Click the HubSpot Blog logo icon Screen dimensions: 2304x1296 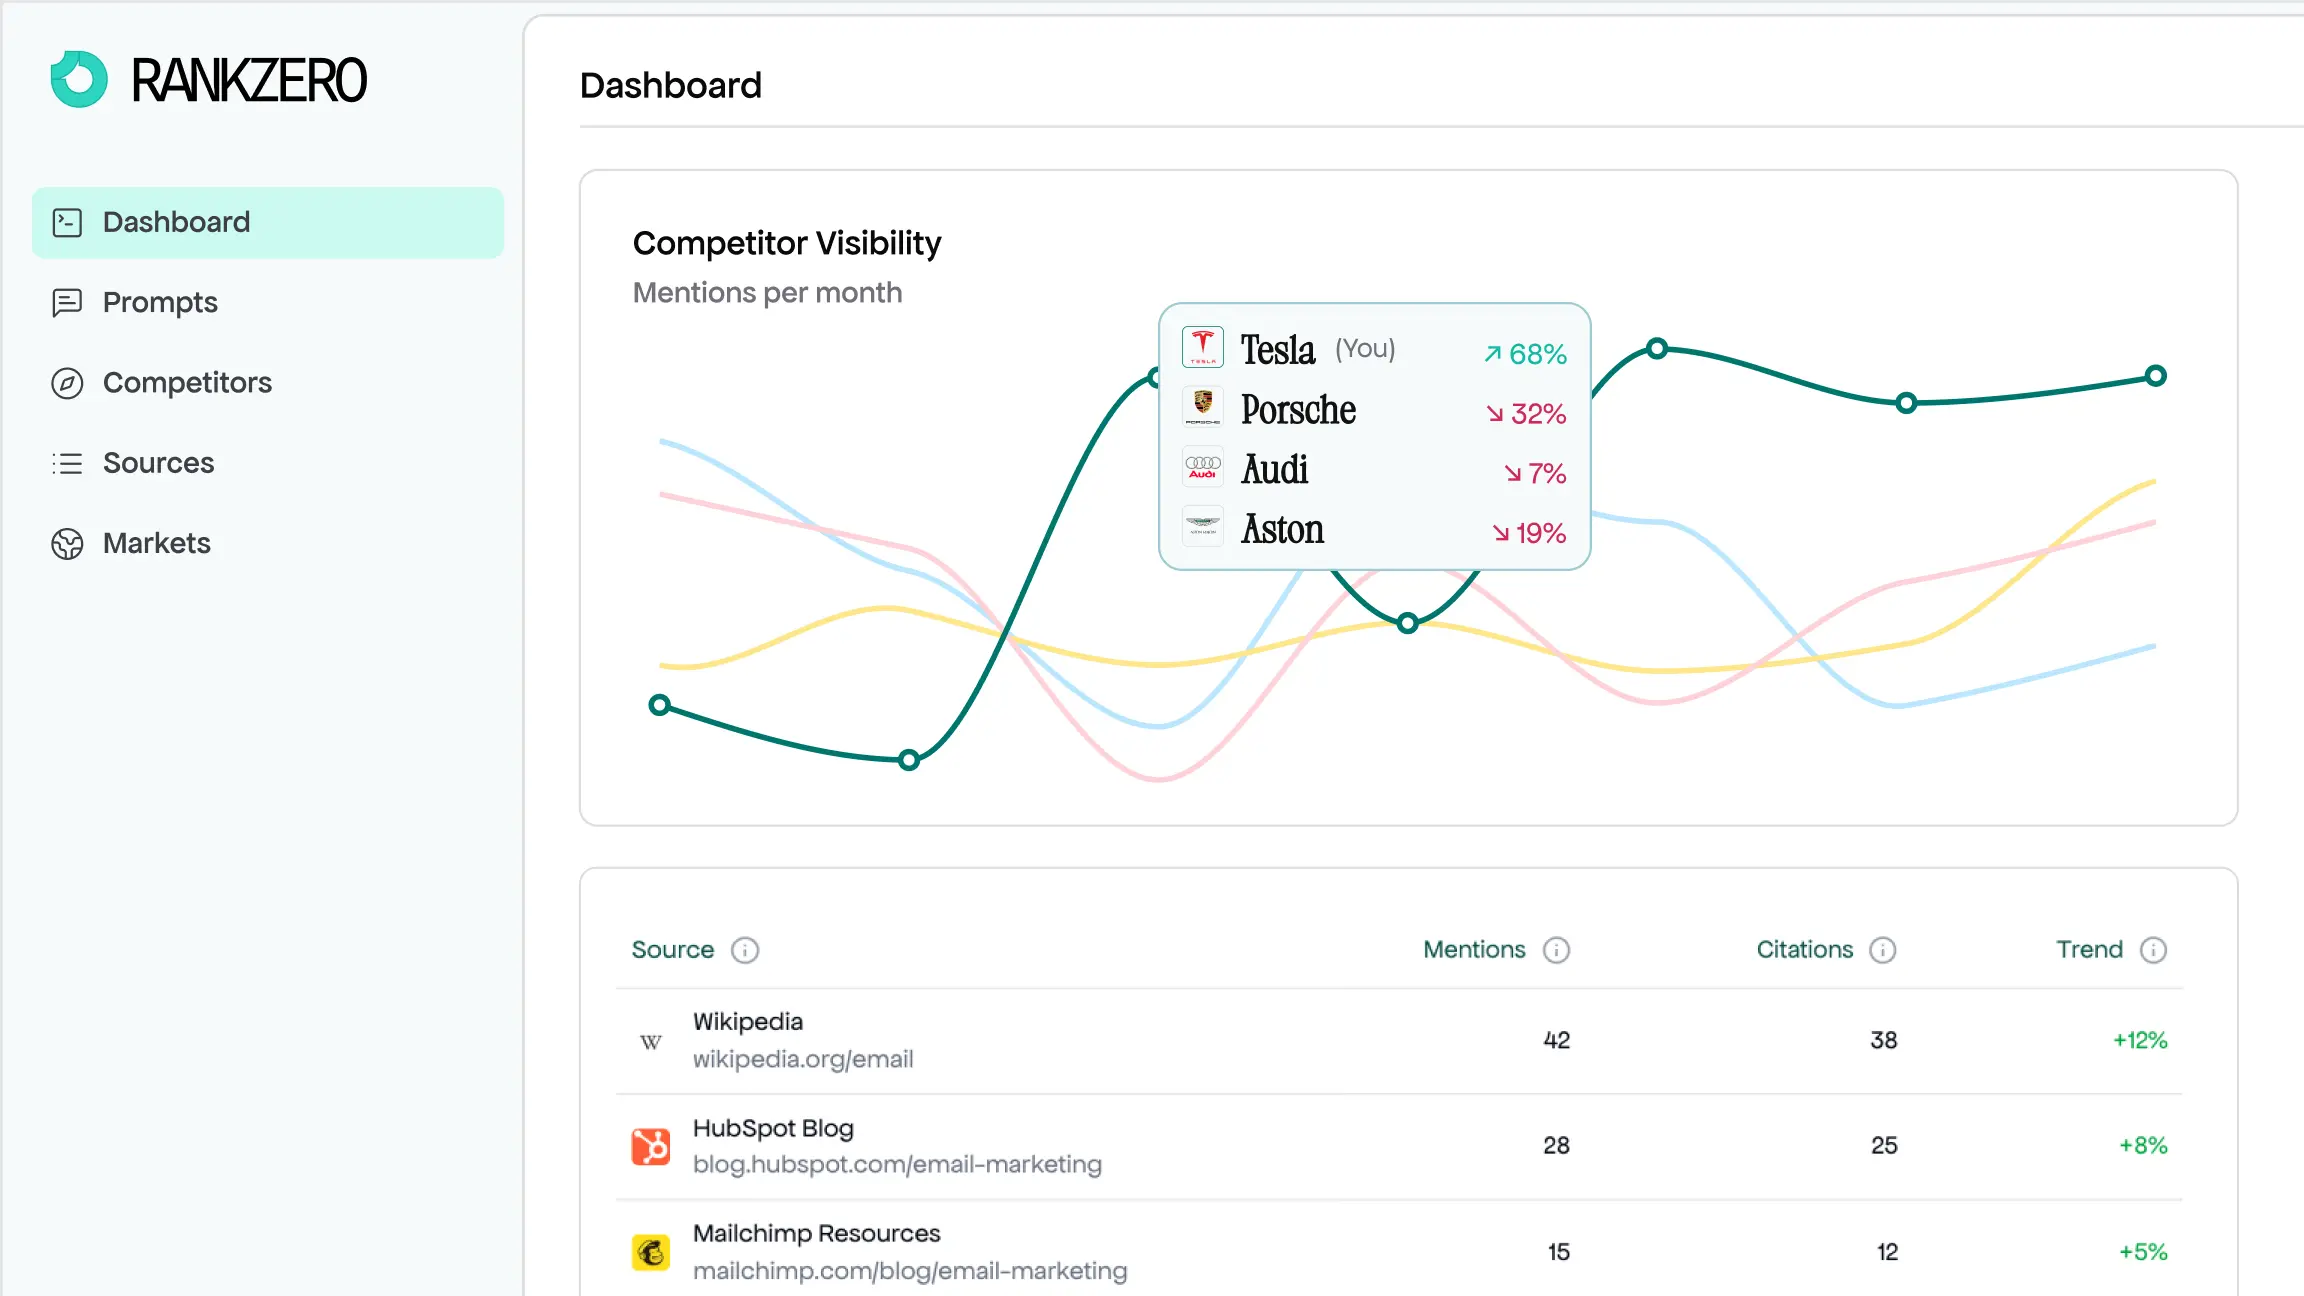click(x=651, y=1146)
